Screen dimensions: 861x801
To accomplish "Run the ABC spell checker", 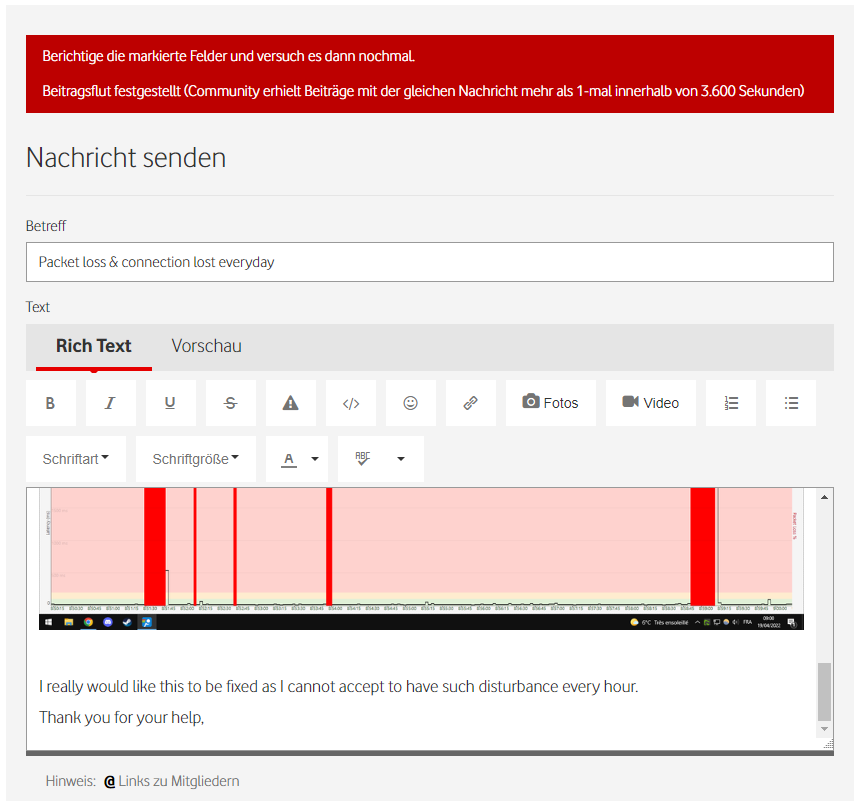I will (x=362, y=459).
